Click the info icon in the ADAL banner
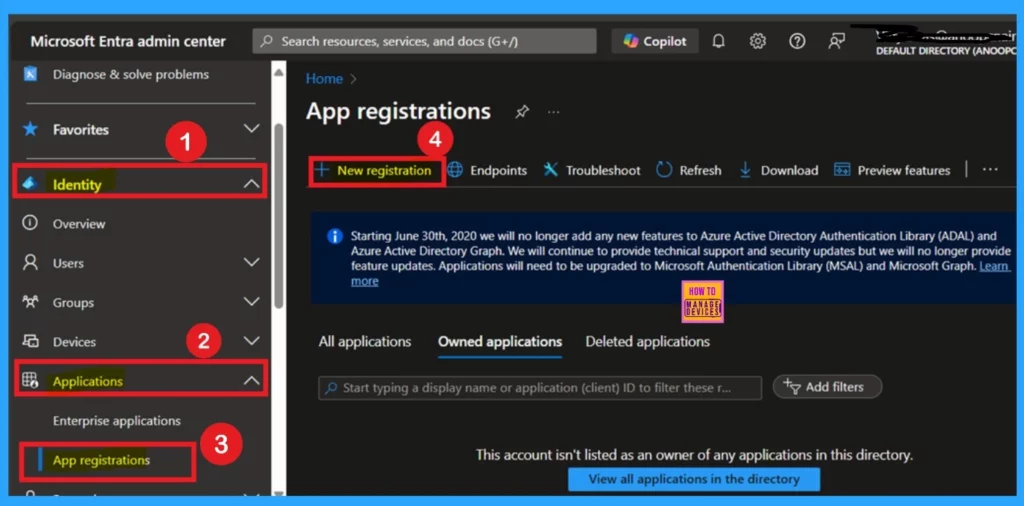This screenshot has width=1024, height=506. (335, 236)
